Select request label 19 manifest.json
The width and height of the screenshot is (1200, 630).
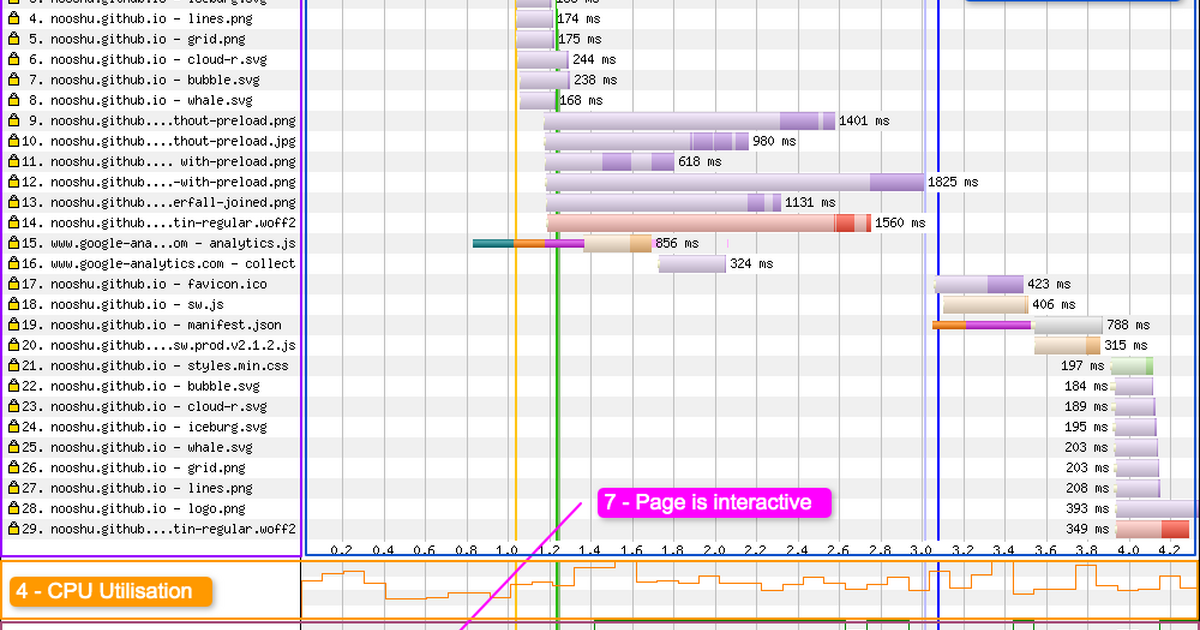(x=152, y=325)
